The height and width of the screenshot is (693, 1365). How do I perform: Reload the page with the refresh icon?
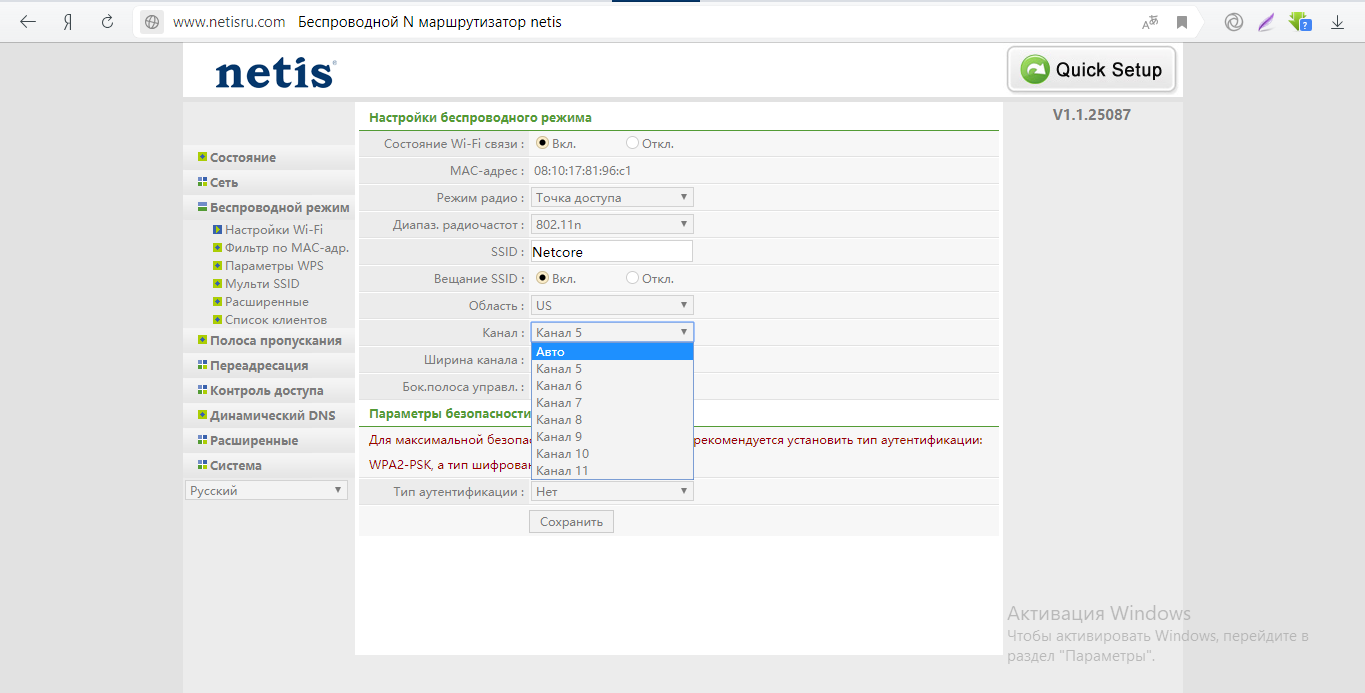108,22
